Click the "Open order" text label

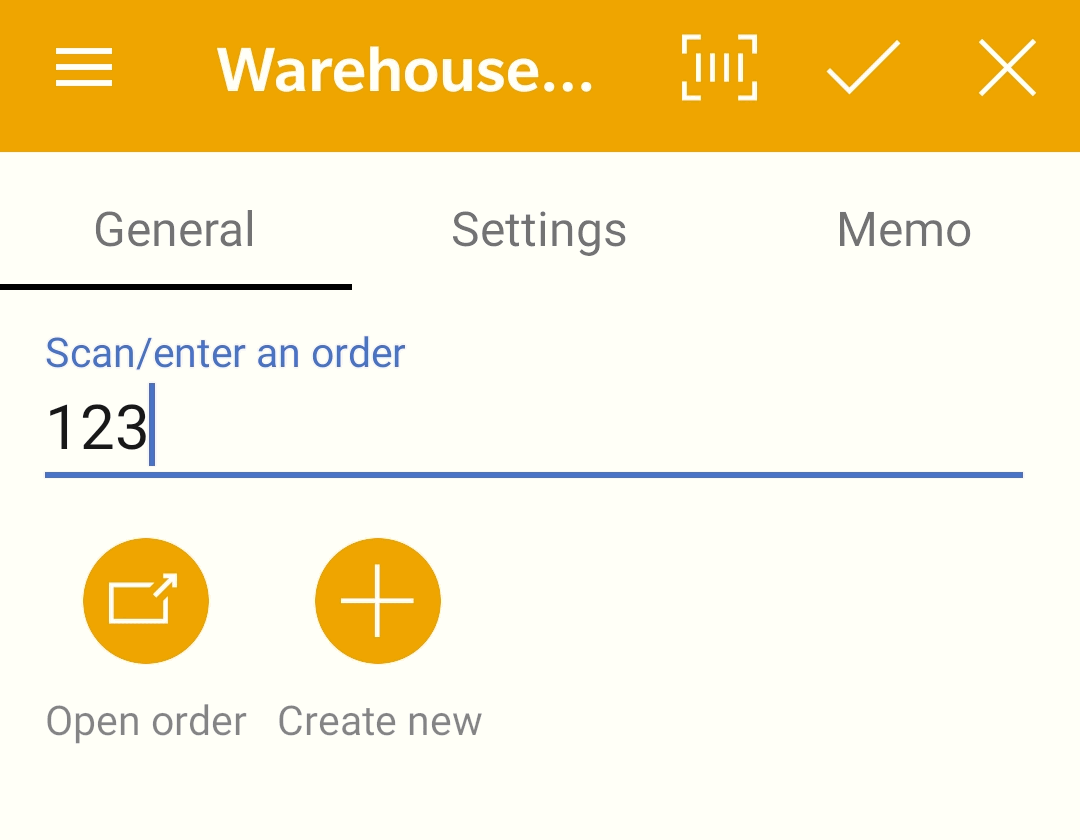(x=146, y=721)
